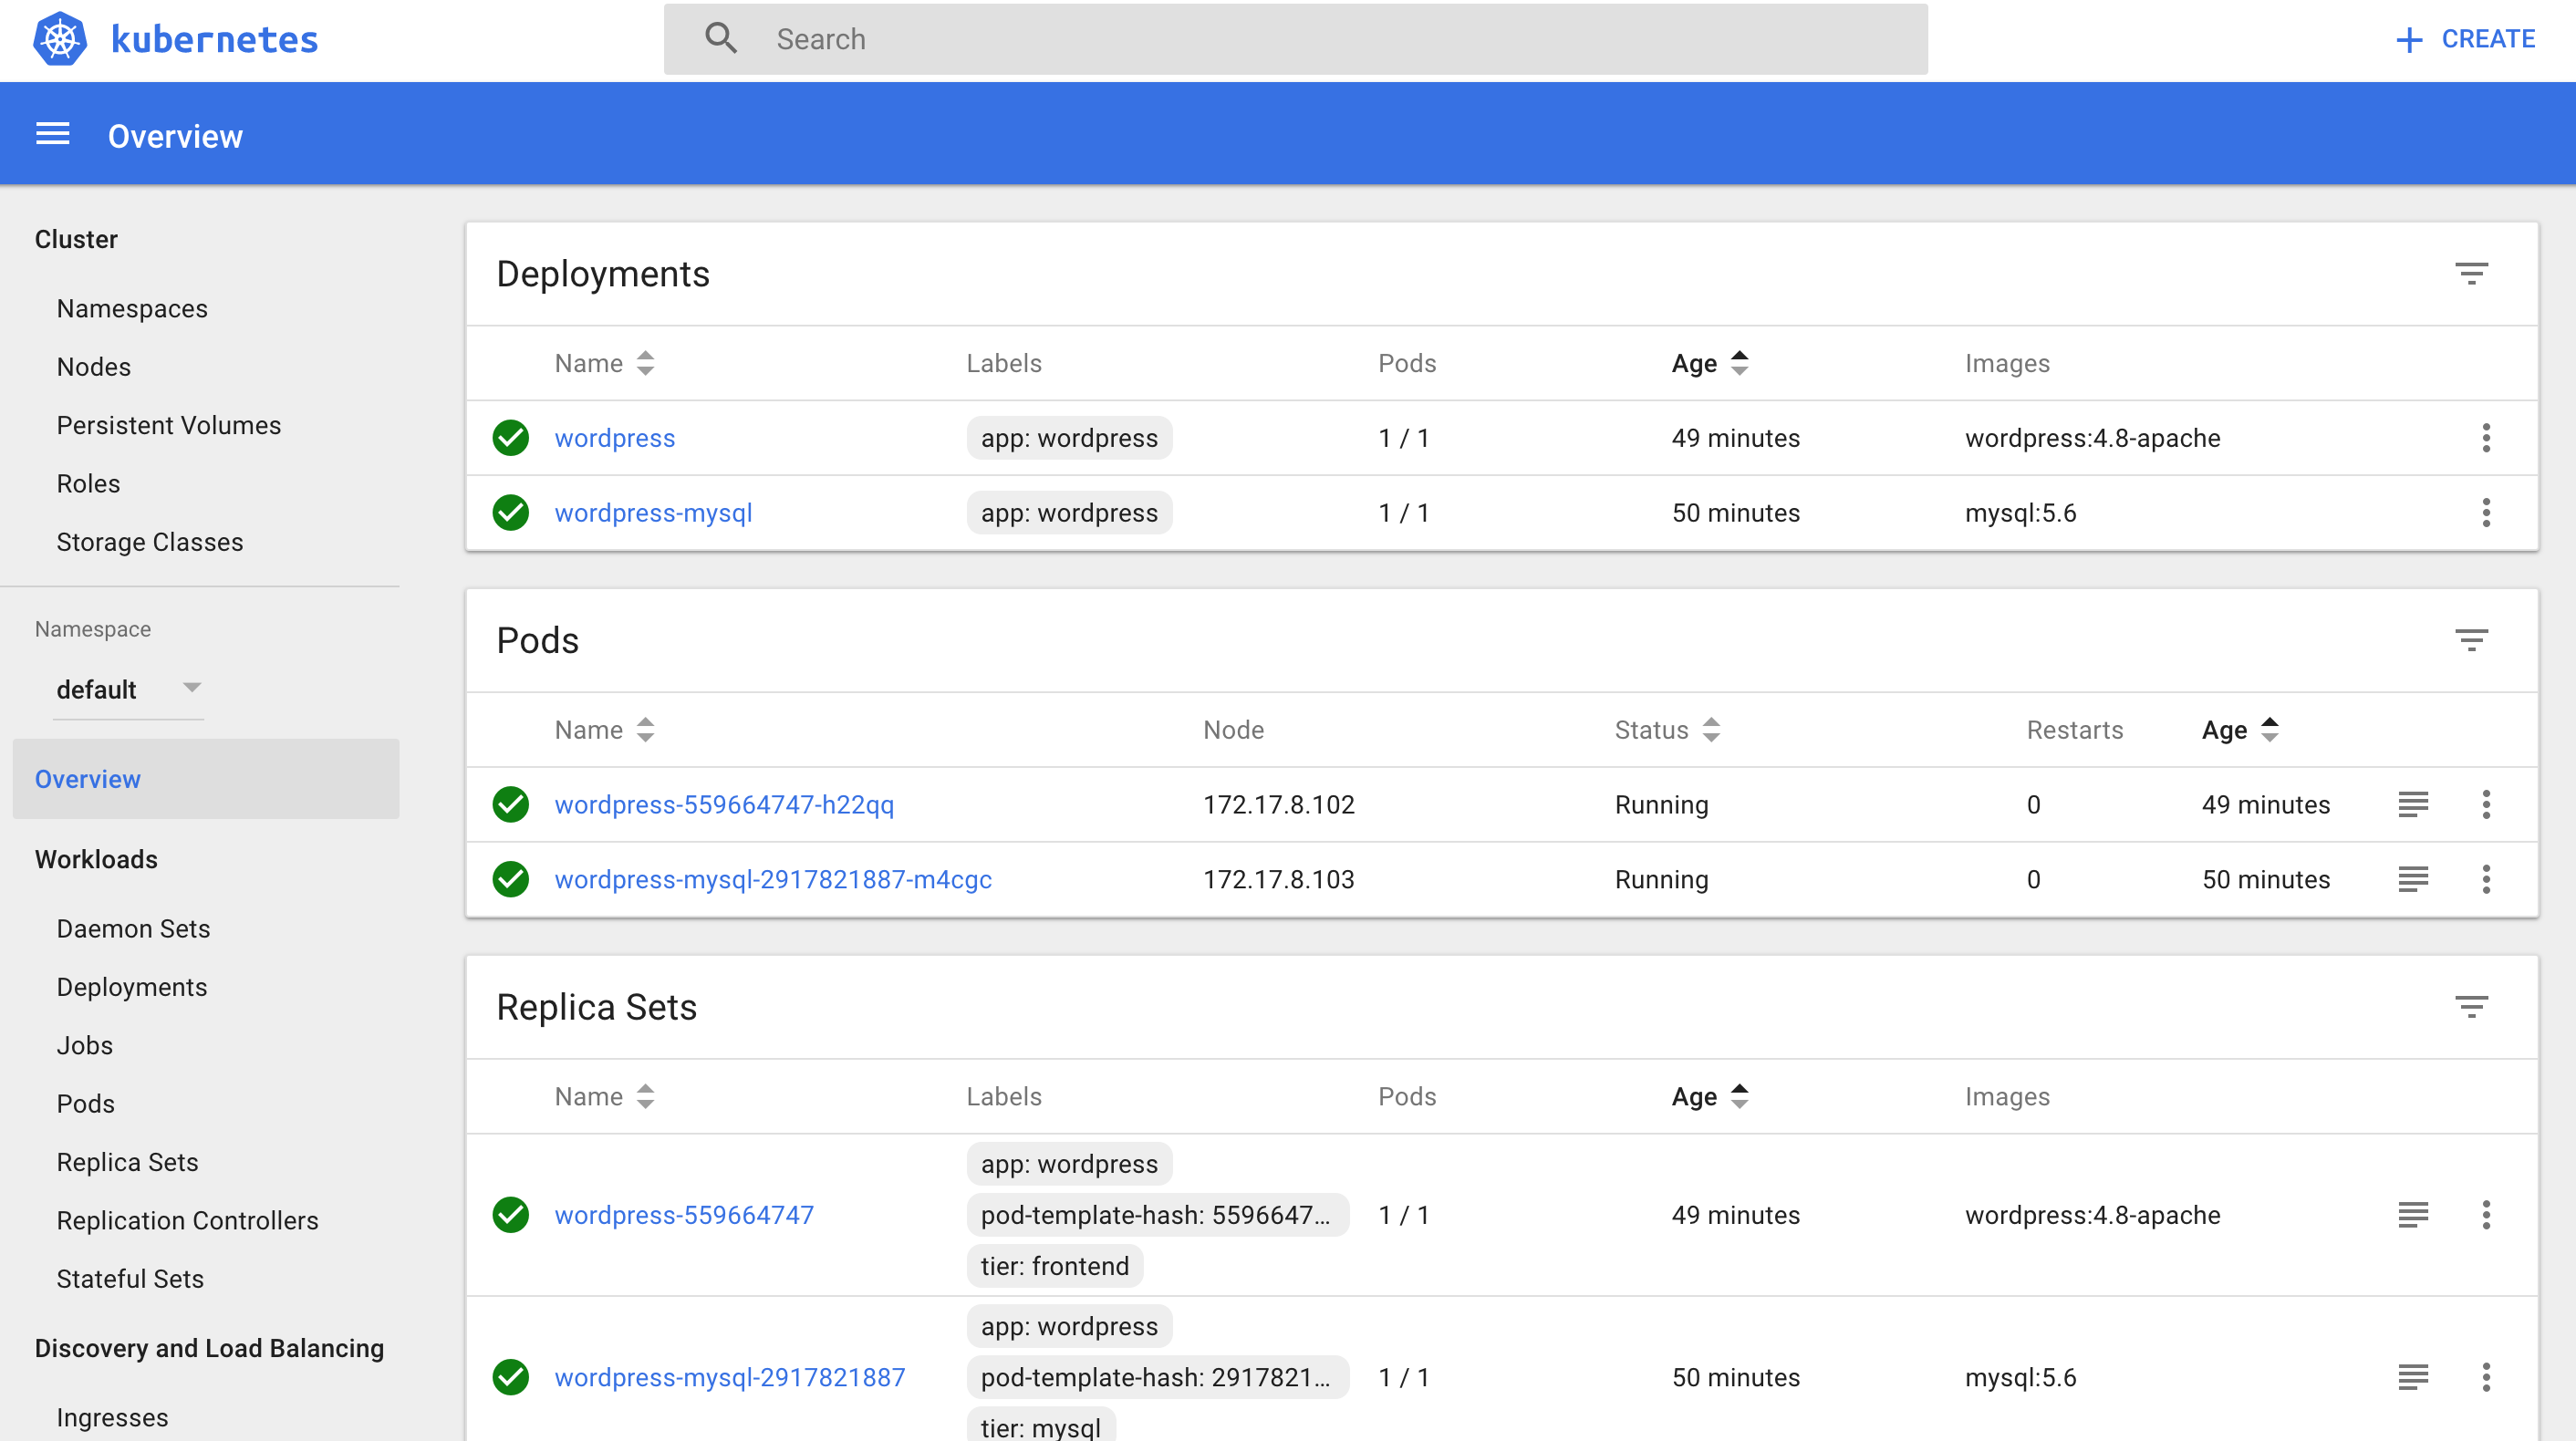
Task: Open Daemon Sets in sidebar
Action: [x=133, y=929]
